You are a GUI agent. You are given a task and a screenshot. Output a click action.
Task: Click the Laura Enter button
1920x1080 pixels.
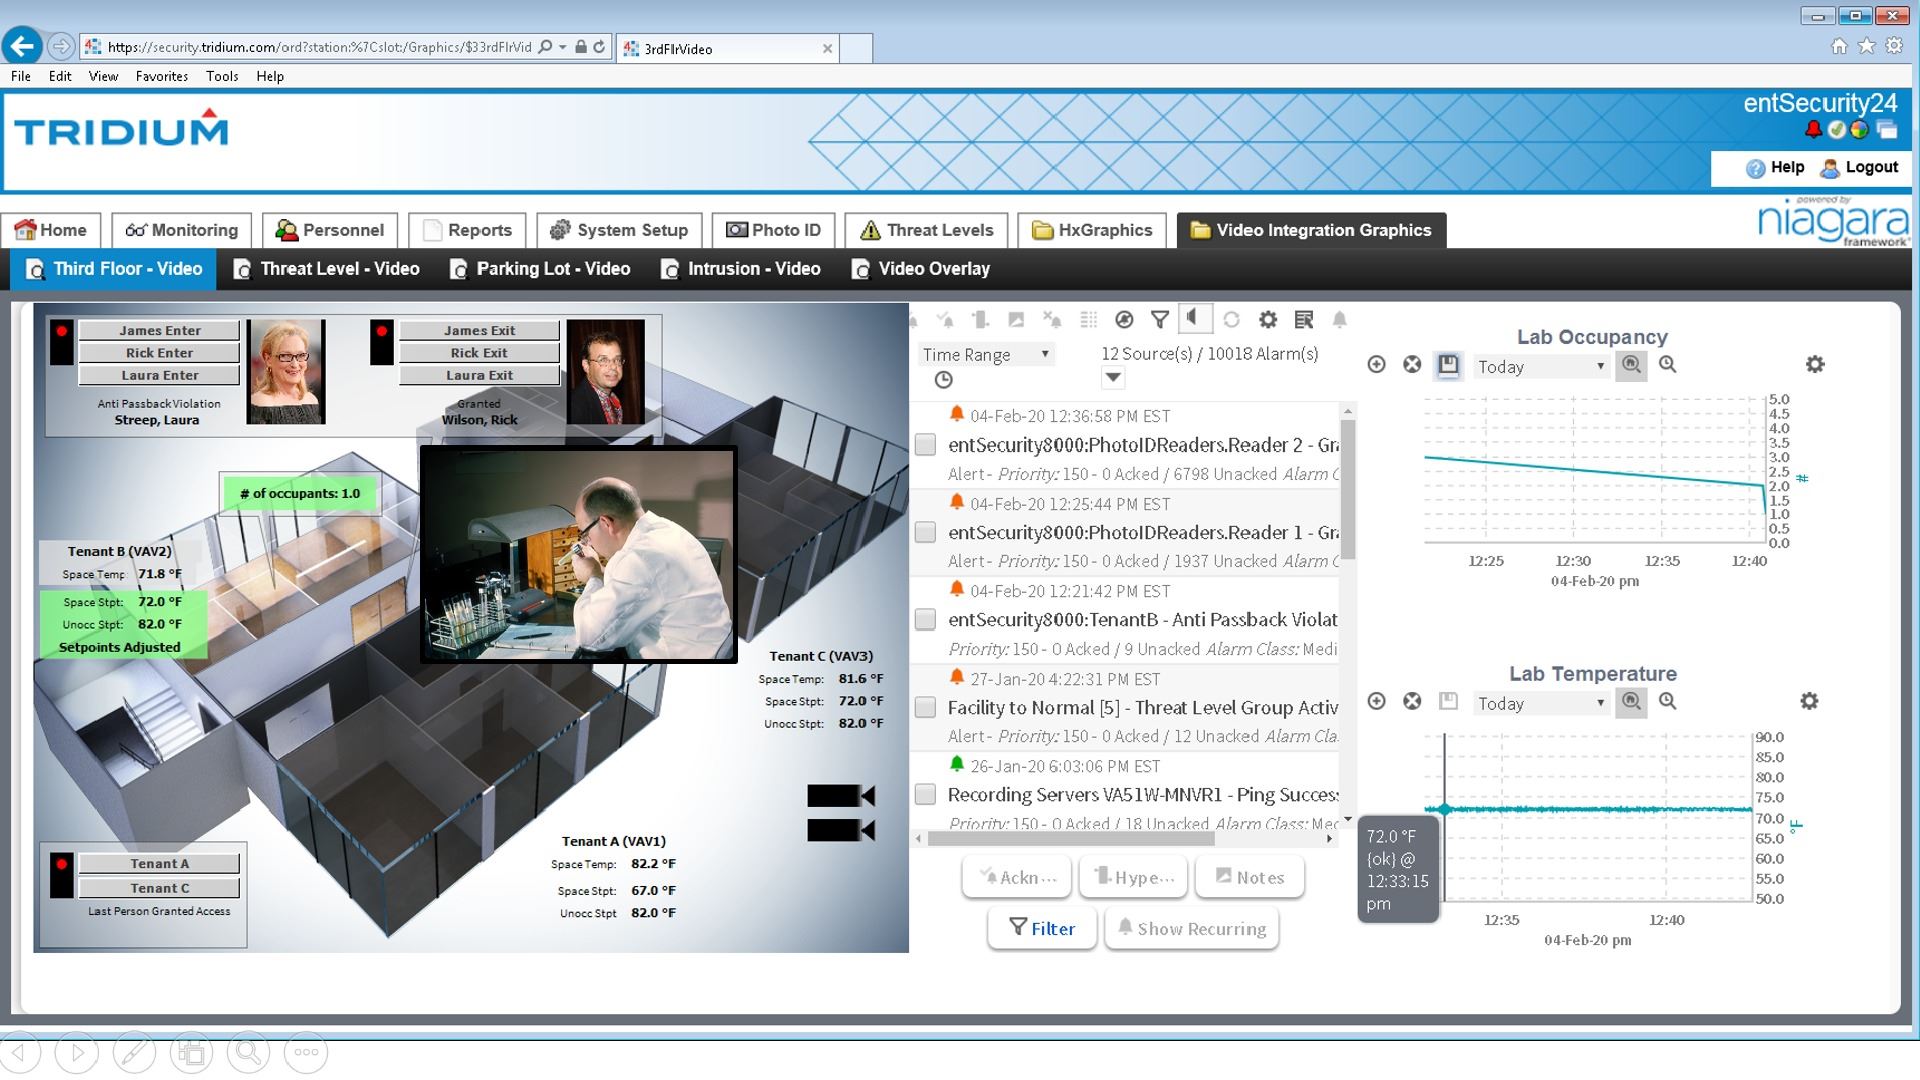[159, 375]
